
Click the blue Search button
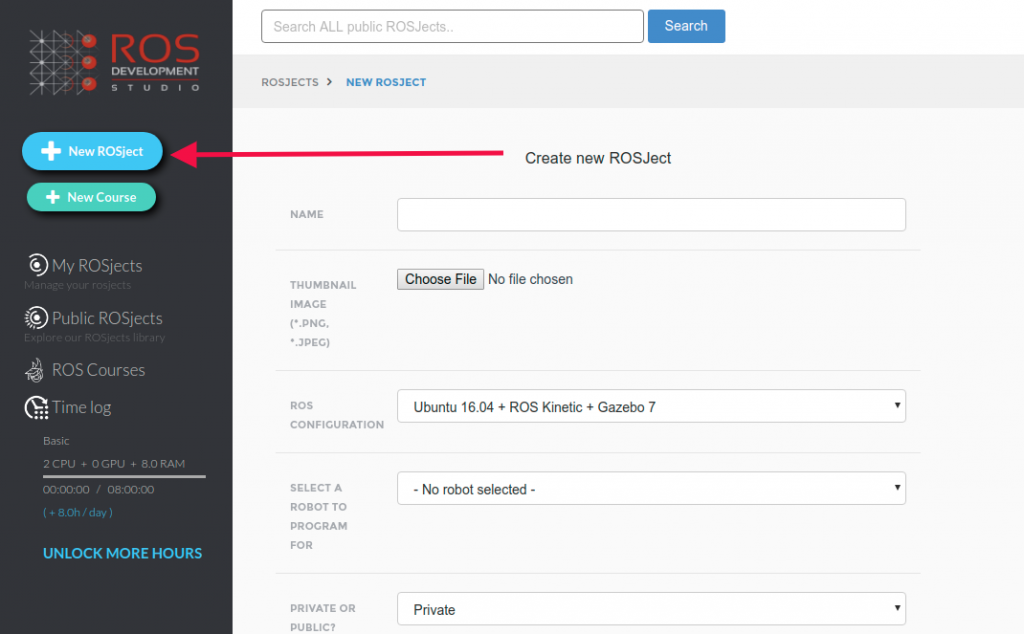click(686, 26)
